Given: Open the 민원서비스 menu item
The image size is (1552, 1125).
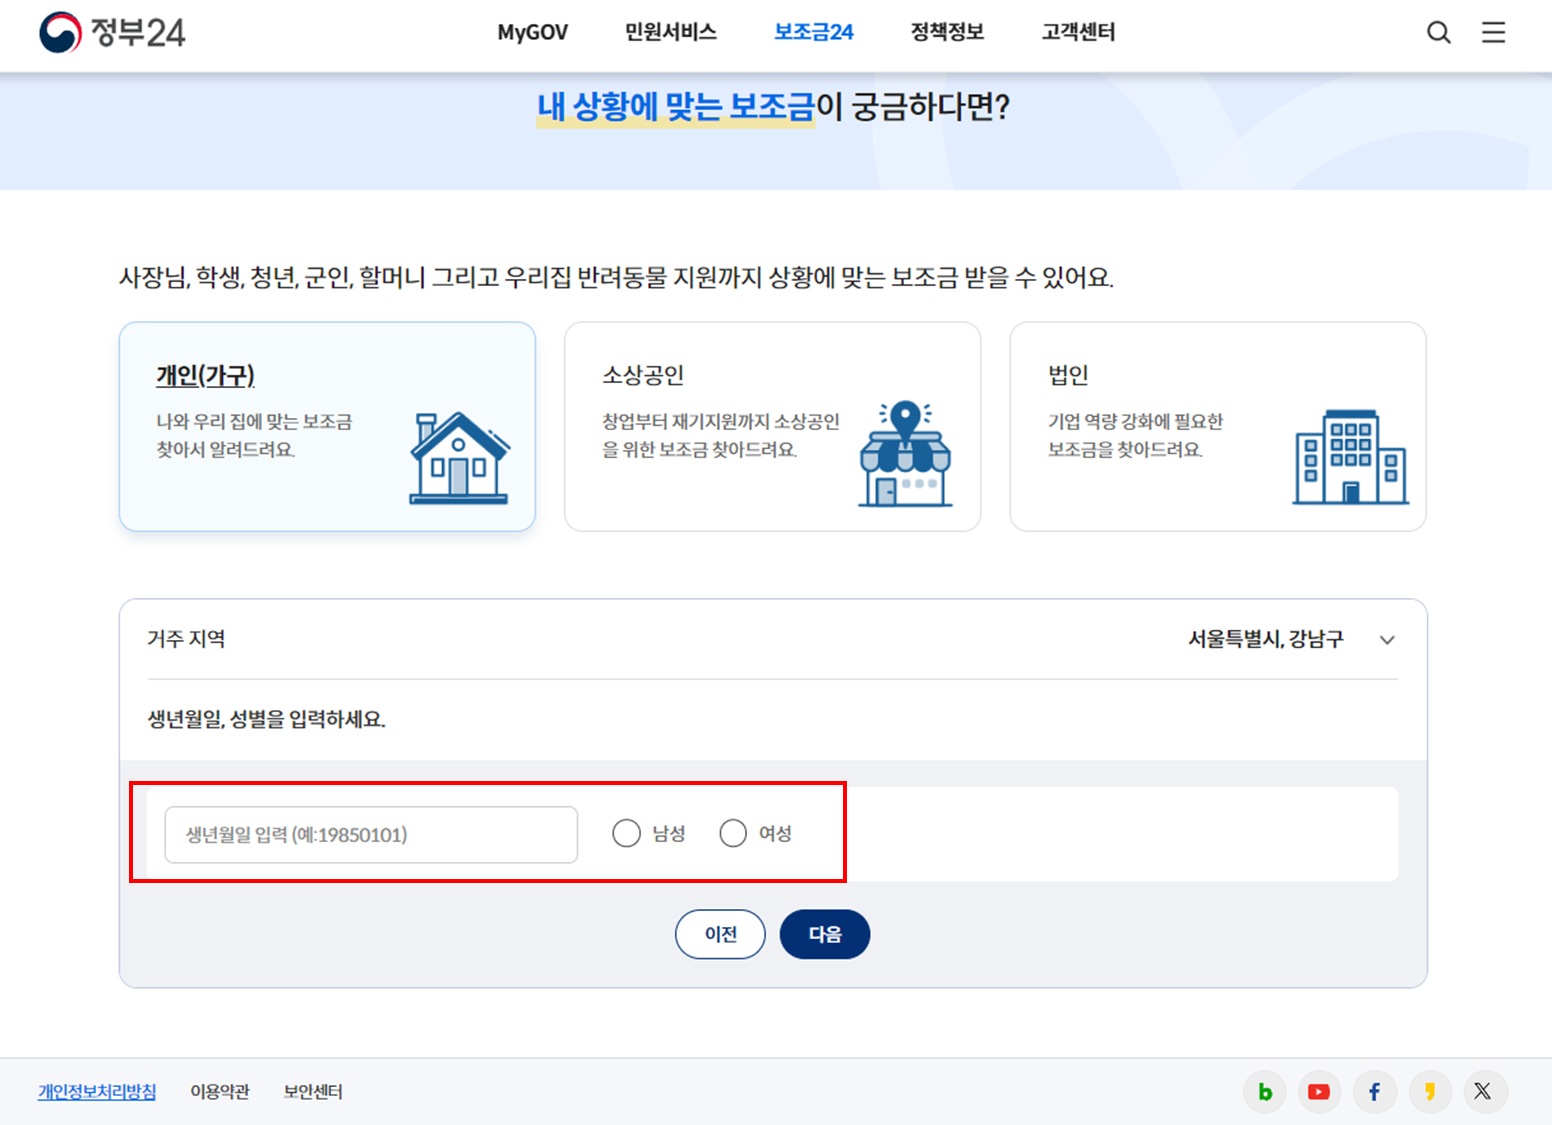Looking at the screenshot, I should coord(669,32).
